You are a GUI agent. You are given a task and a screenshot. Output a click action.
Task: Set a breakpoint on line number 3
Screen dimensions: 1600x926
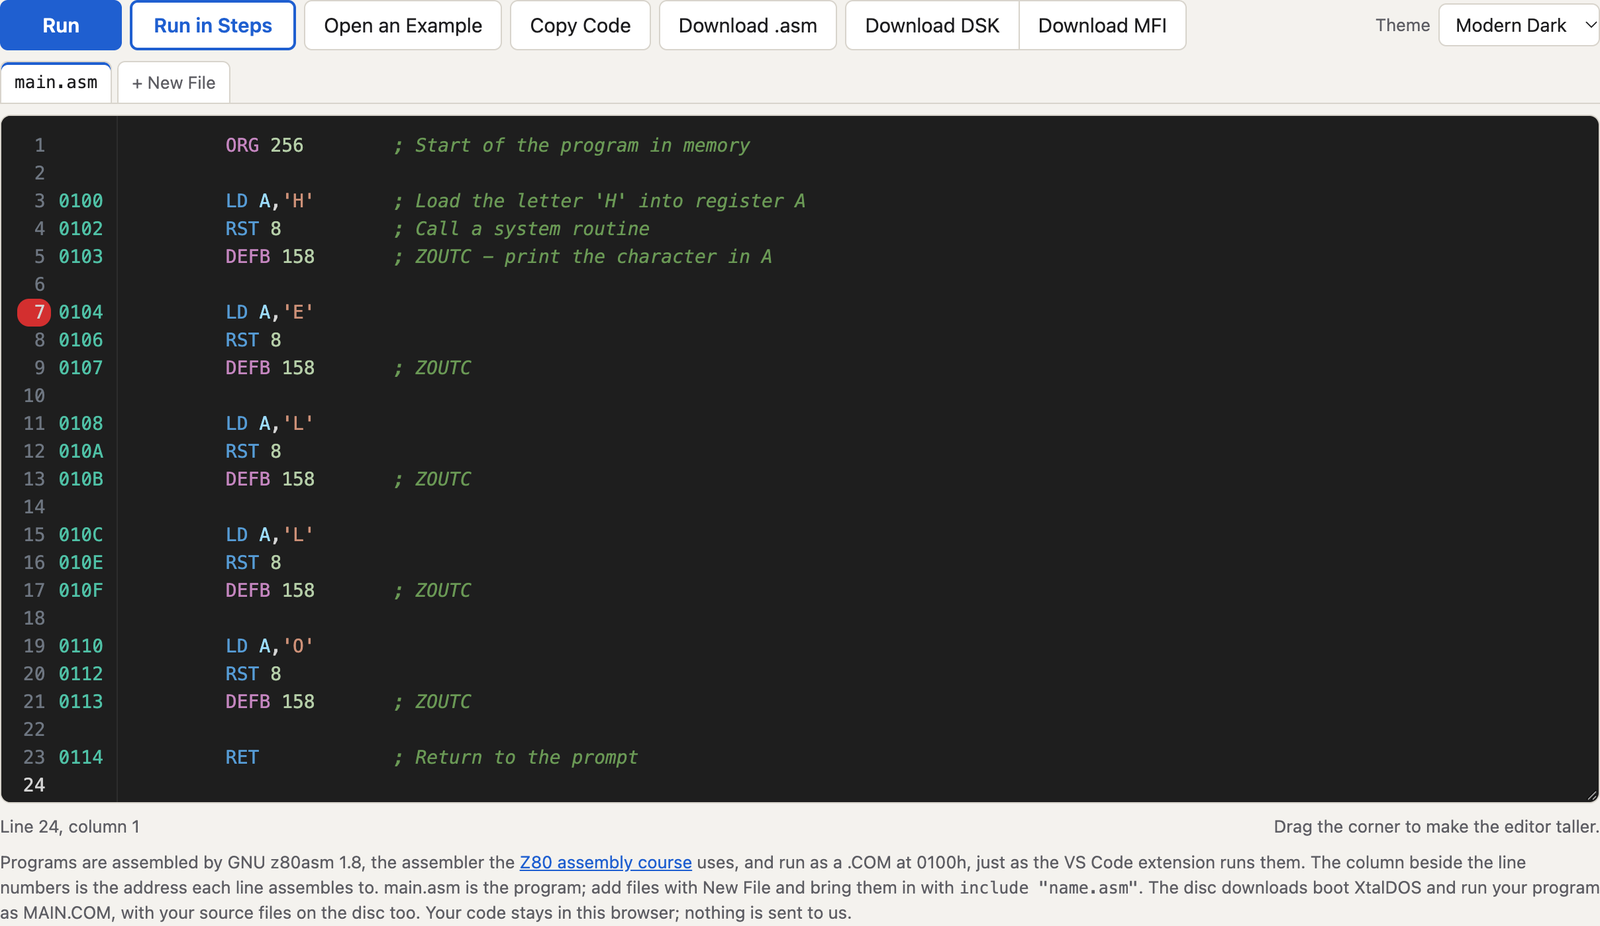coord(40,201)
